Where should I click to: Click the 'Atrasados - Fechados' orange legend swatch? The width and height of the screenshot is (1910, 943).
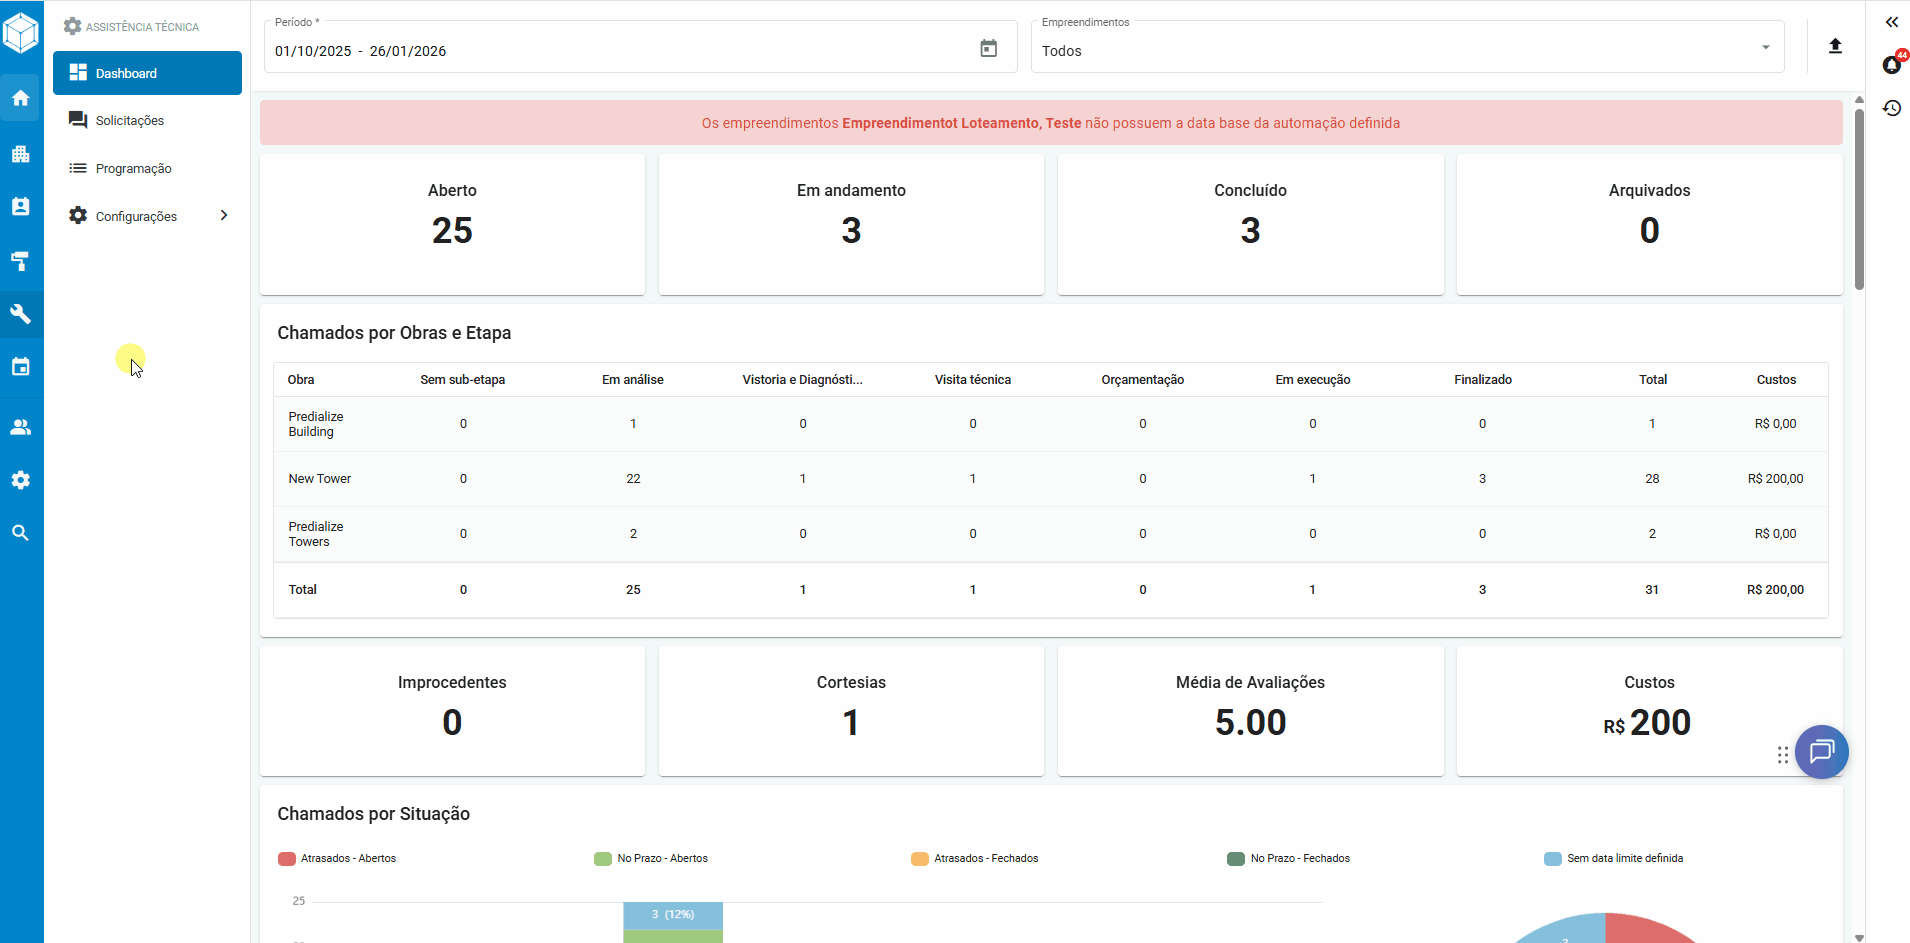[920, 858]
